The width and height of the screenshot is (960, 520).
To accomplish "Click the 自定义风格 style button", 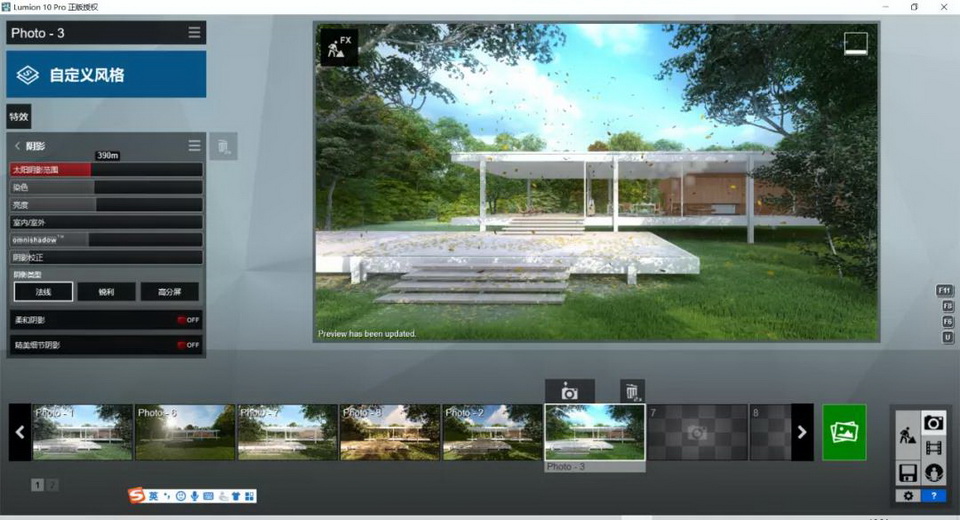I will (106, 74).
